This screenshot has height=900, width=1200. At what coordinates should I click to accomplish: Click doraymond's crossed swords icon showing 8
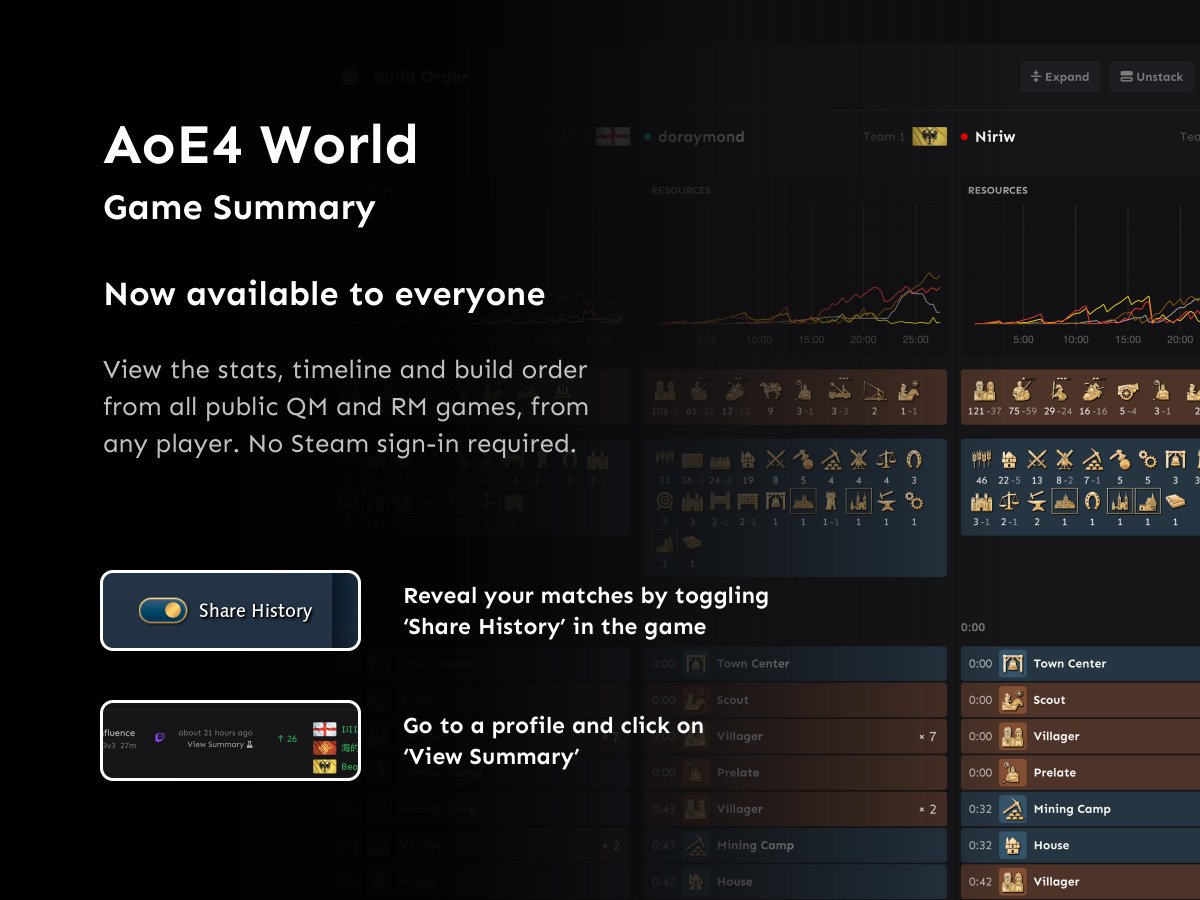pos(776,460)
